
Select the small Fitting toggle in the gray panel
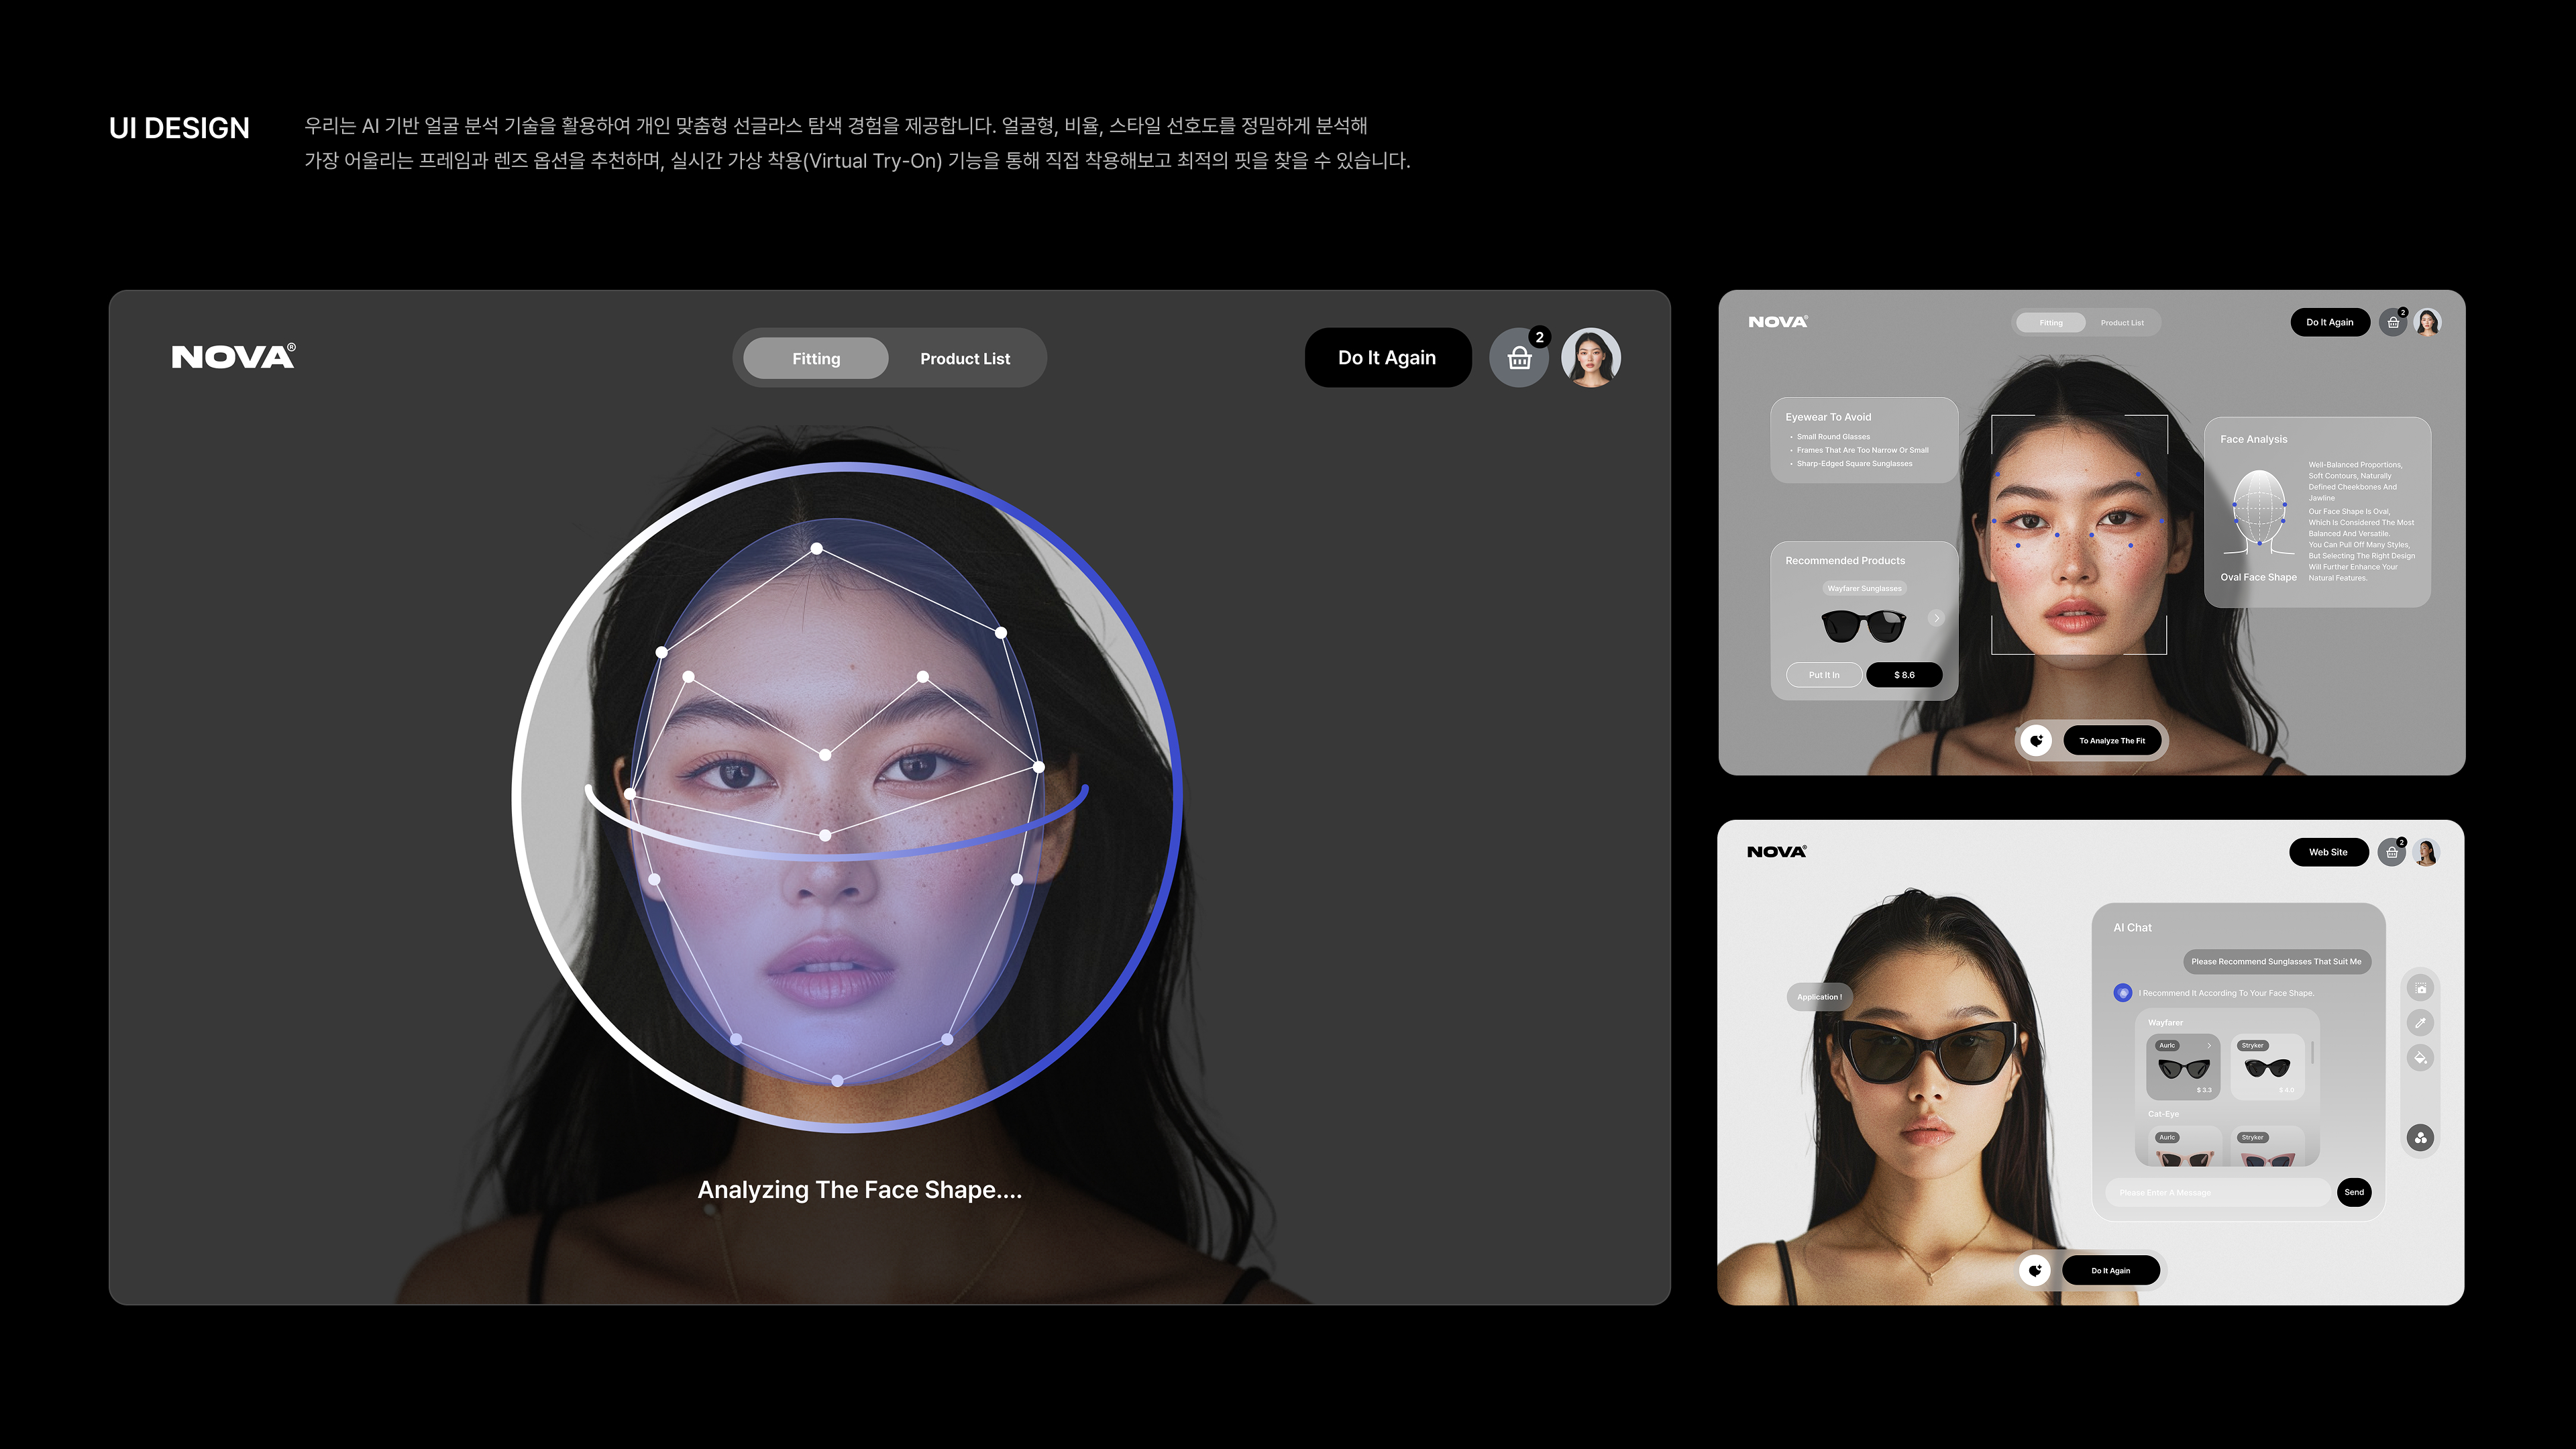2051,323
